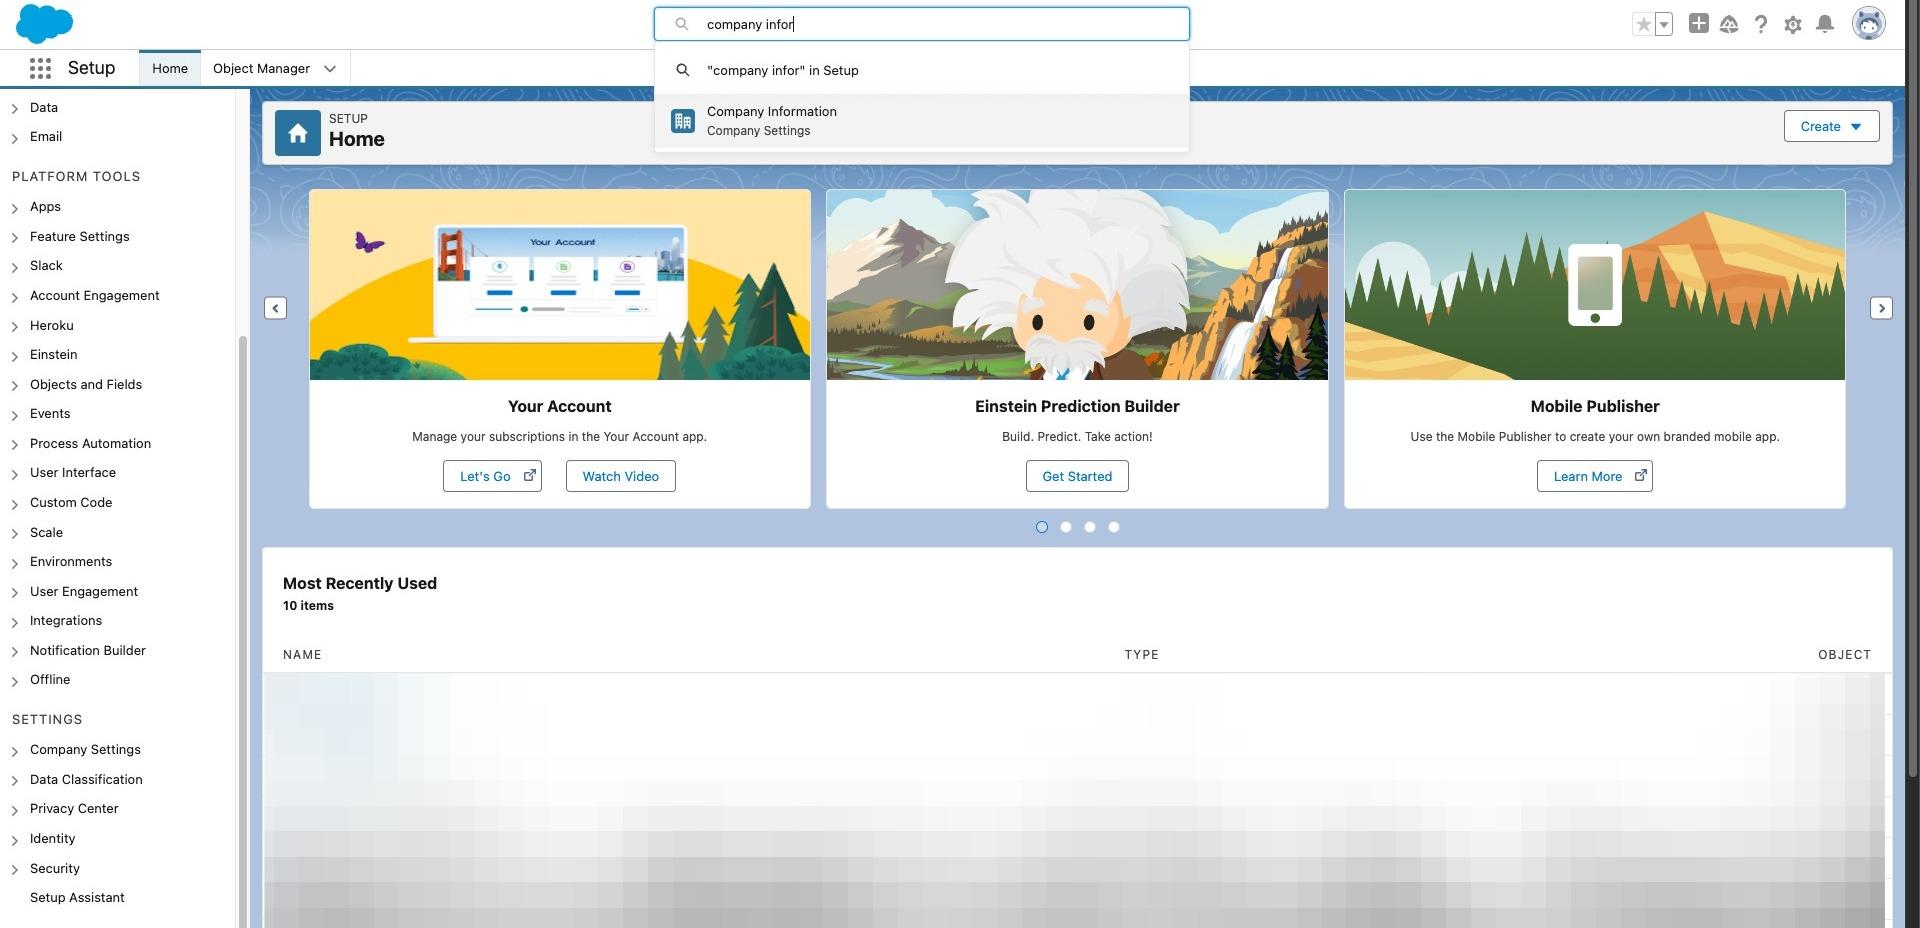1920x928 pixels.
Task: Open the Object Manager tab chevron
Action: tap(330, 69)
